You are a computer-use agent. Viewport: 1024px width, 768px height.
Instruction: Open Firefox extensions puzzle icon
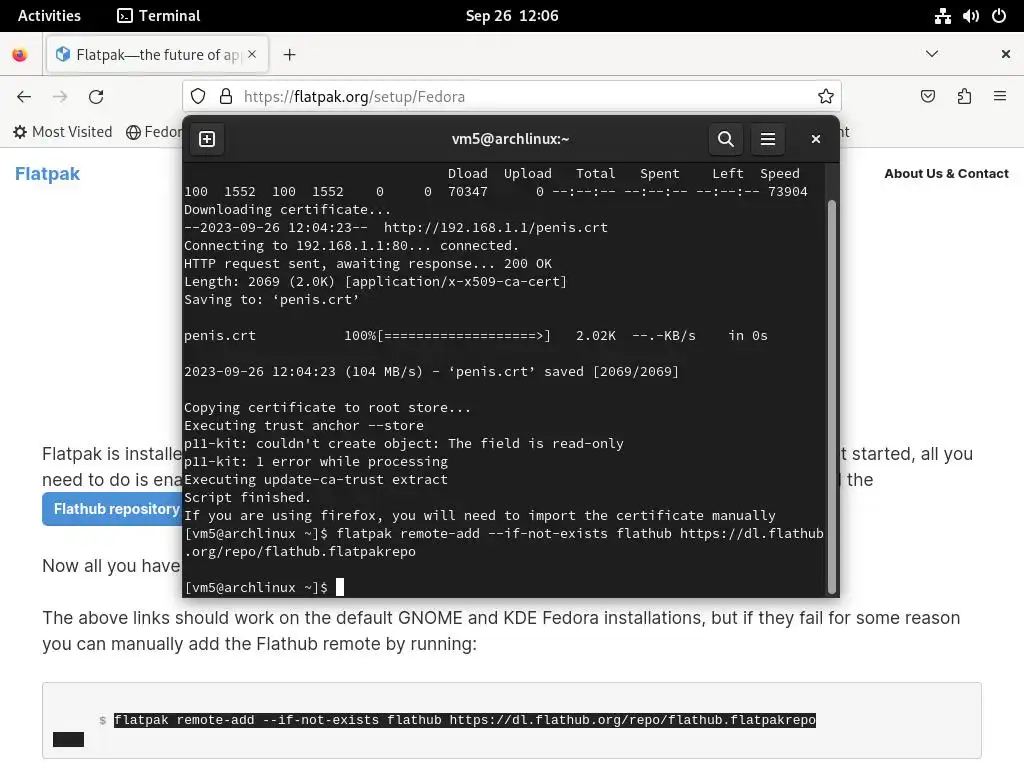tap(964, 97)
